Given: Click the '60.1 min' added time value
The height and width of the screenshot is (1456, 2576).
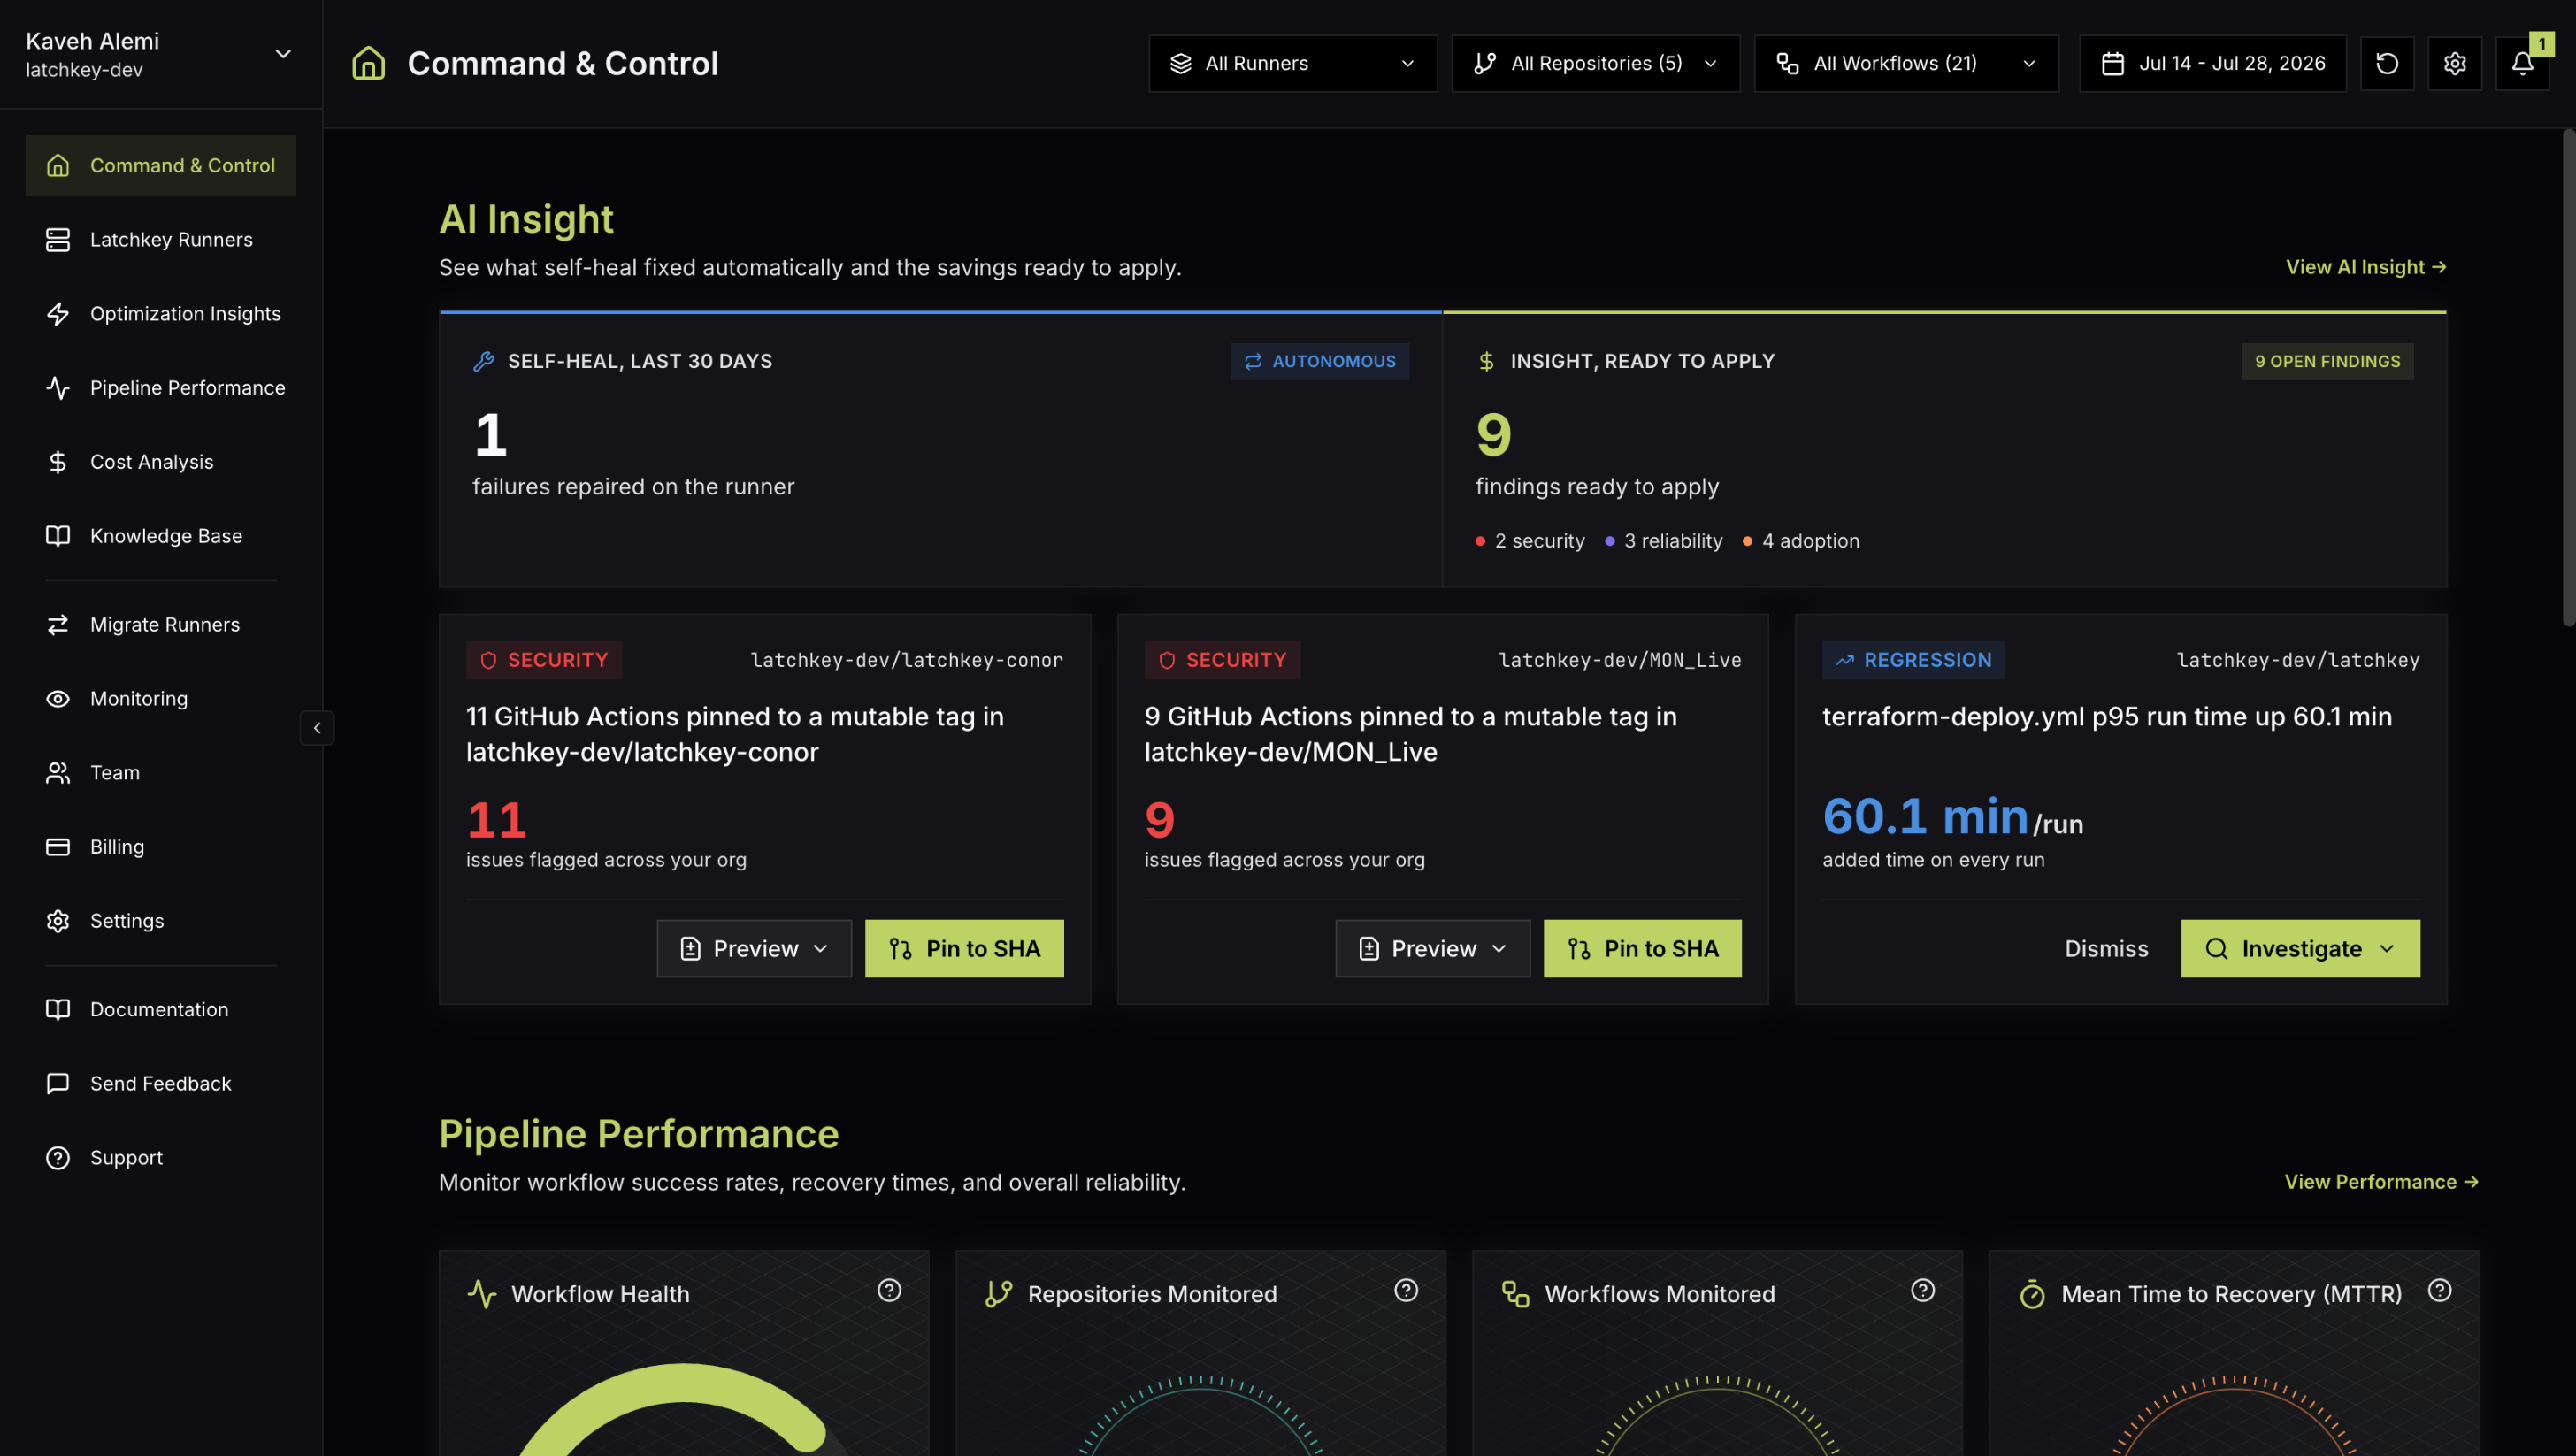Looking at the screenshot, I should click(x=1925, y=816).
